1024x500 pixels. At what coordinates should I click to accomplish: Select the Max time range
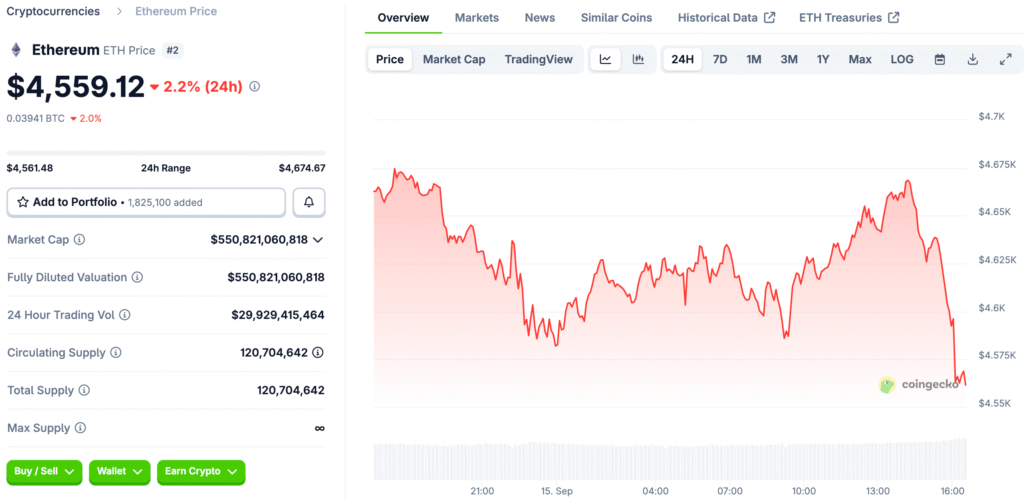click(x=860, y=59)
